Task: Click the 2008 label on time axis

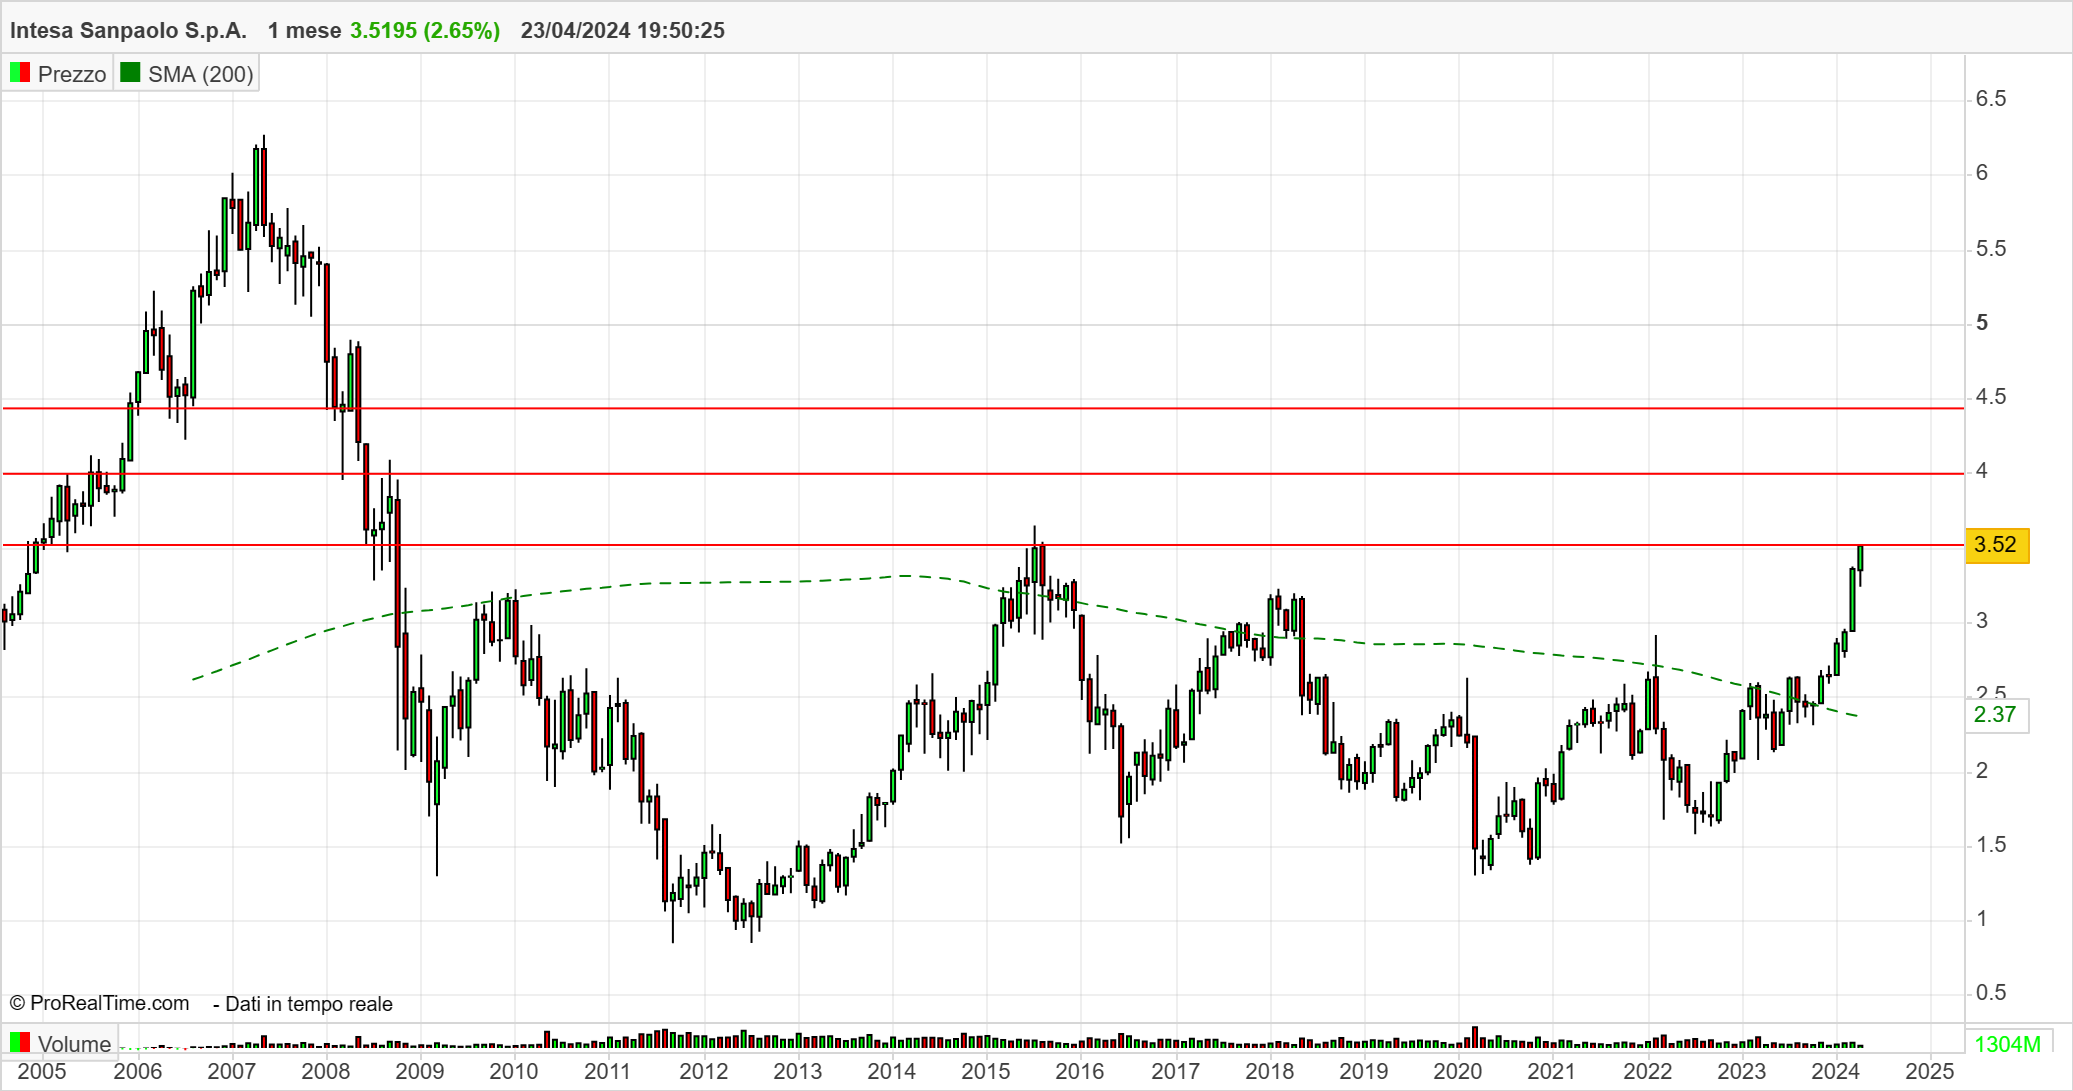Action: point(326,1071)
